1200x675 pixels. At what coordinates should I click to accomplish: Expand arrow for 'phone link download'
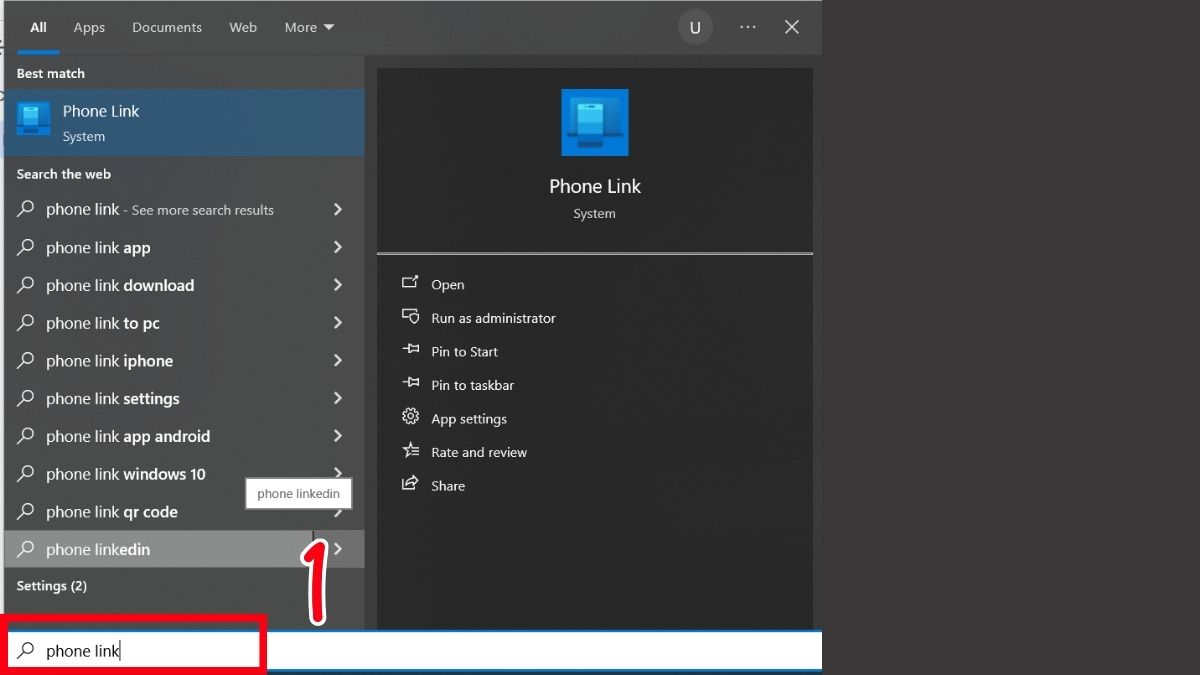[338, 285]
